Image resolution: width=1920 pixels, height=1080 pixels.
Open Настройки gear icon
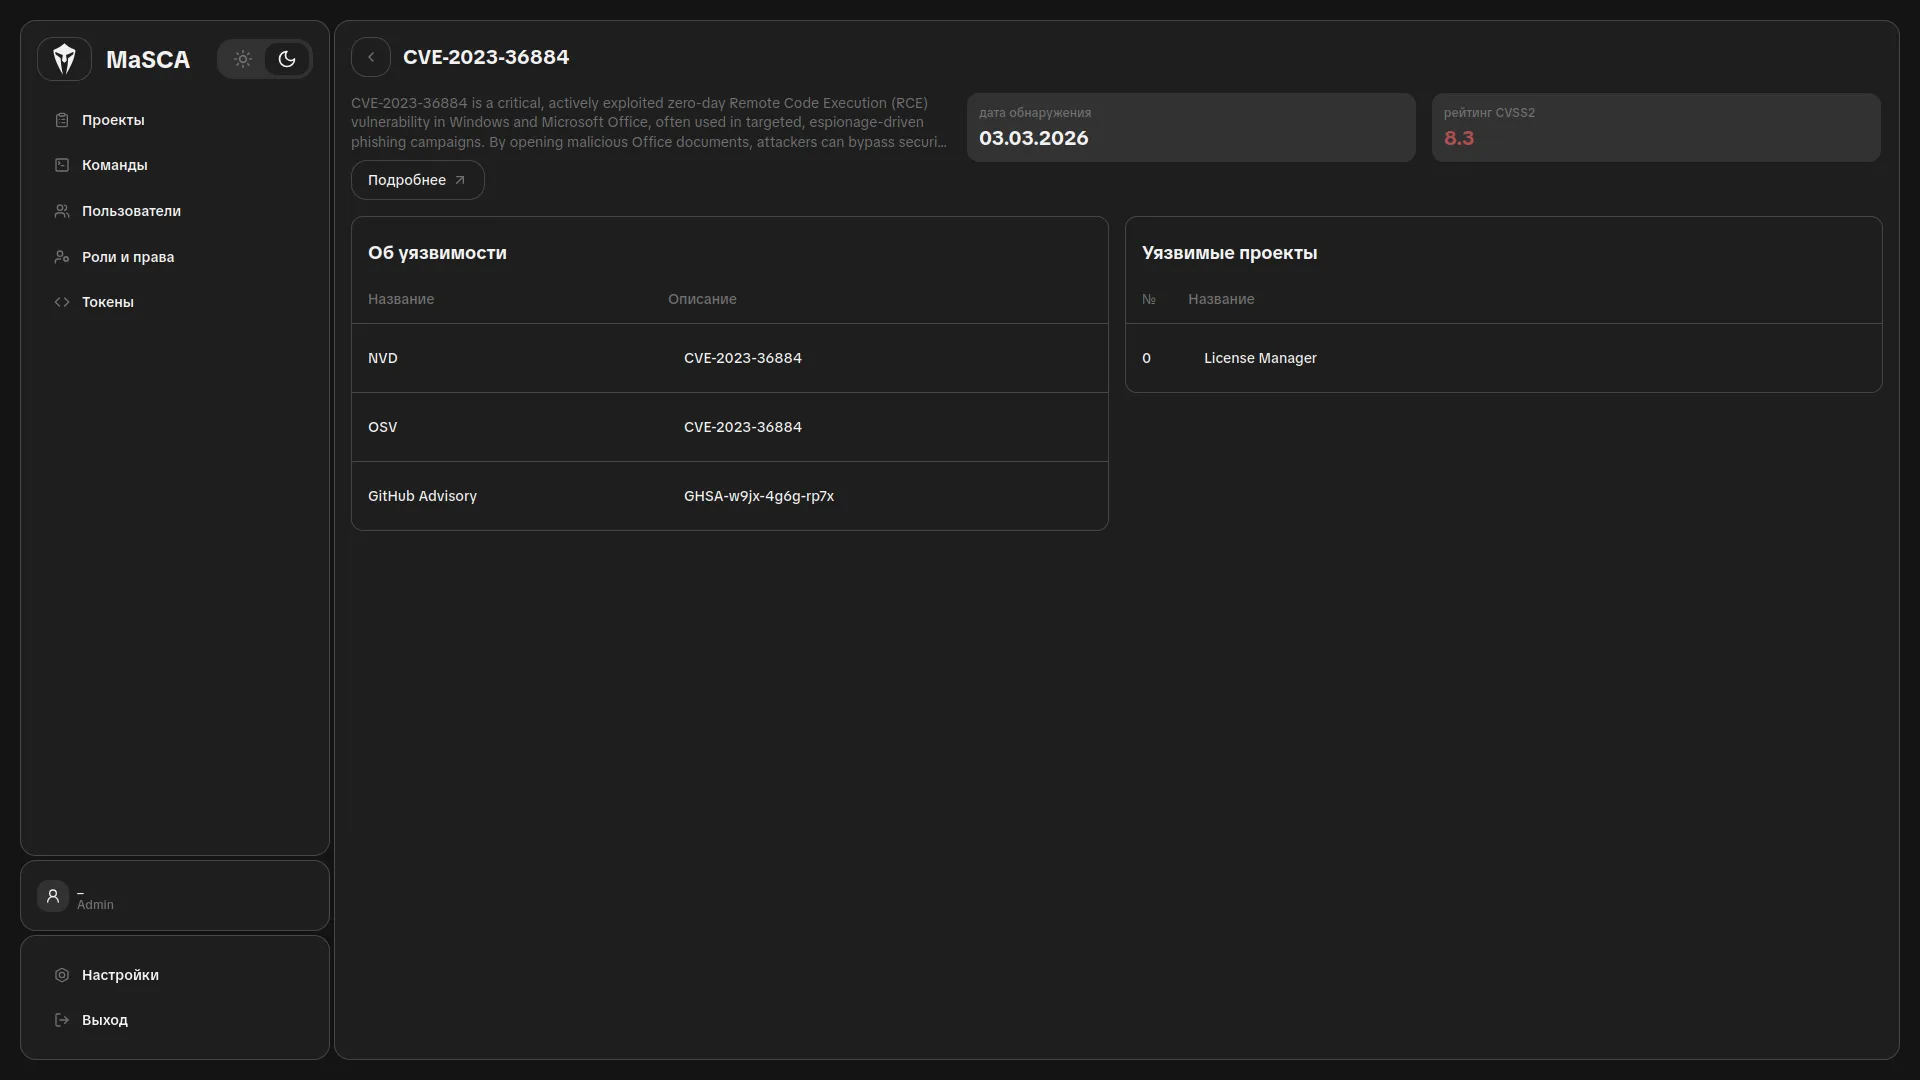click(x=62, y=975)
